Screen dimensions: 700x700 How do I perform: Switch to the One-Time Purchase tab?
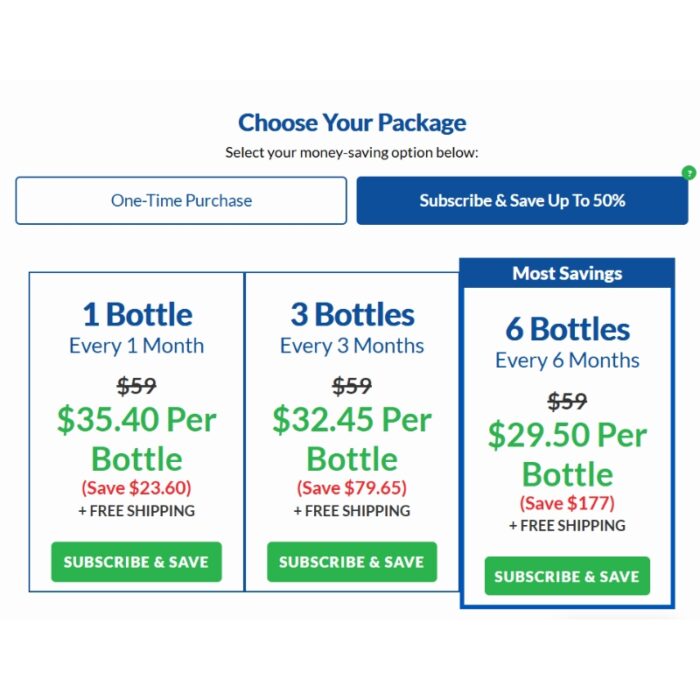(x=181, y=200)
